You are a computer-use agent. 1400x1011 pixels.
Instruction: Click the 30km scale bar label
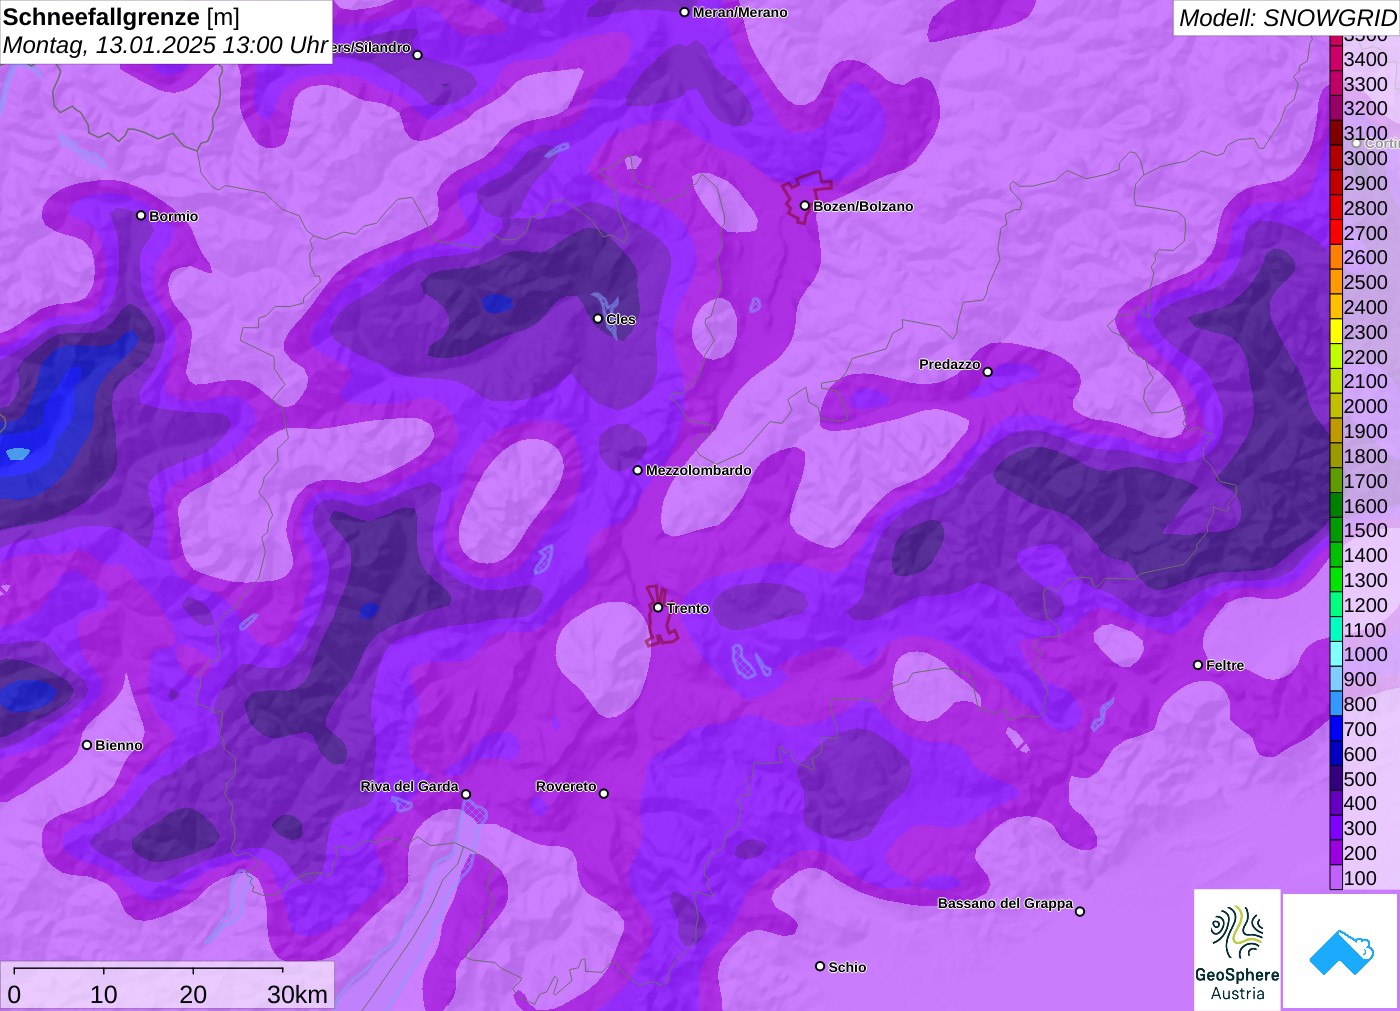click(297, 994)
